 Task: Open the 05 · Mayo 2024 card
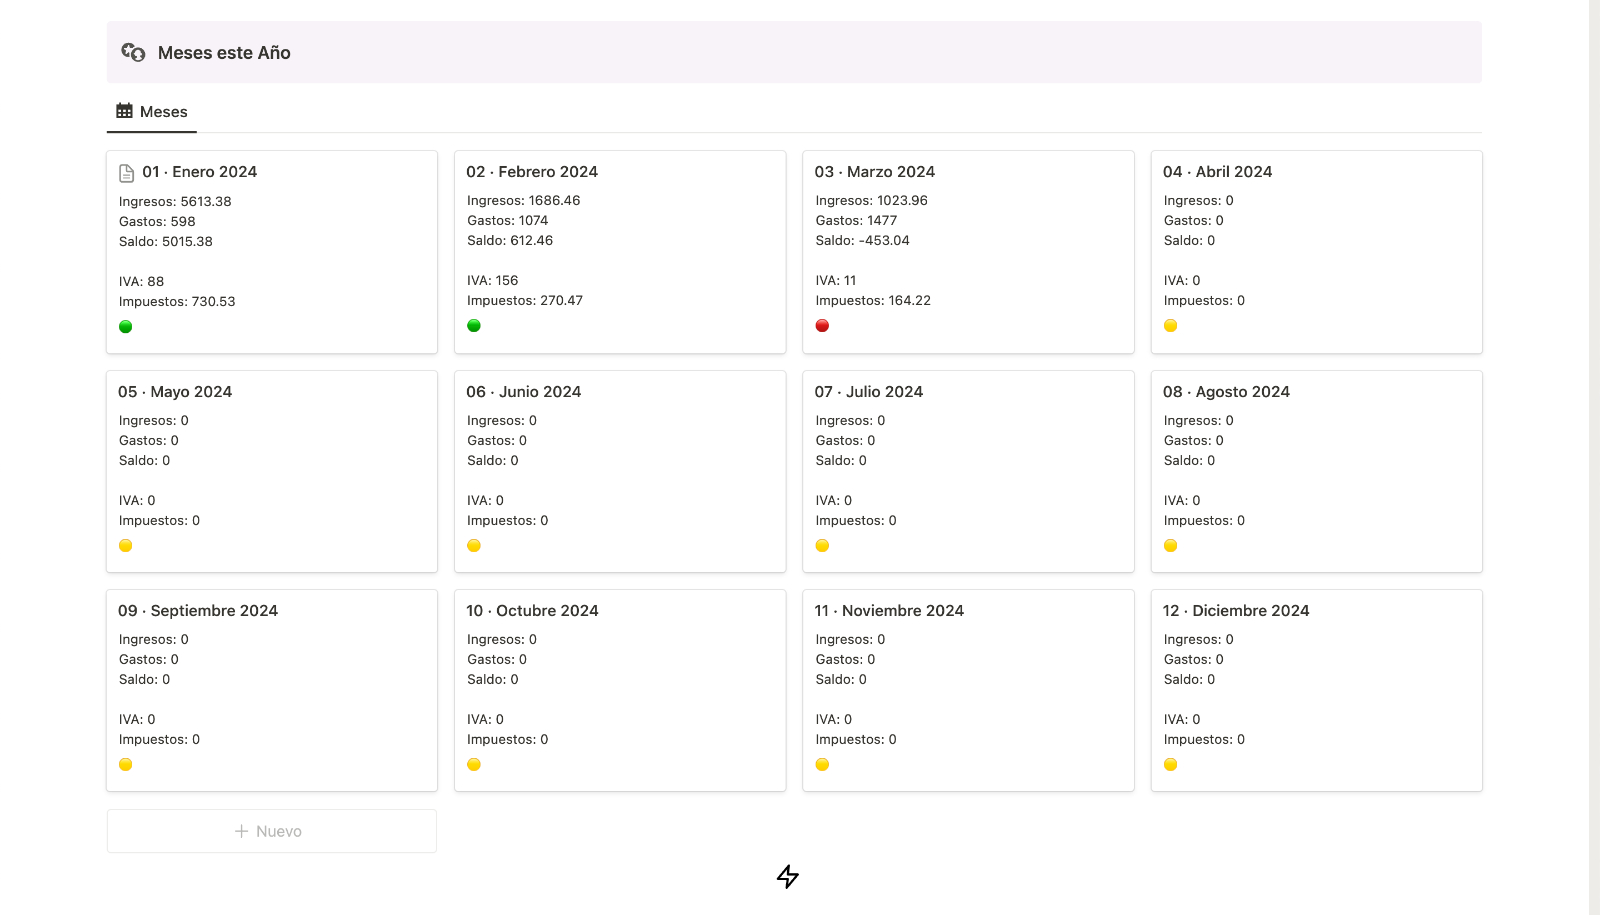272,472
